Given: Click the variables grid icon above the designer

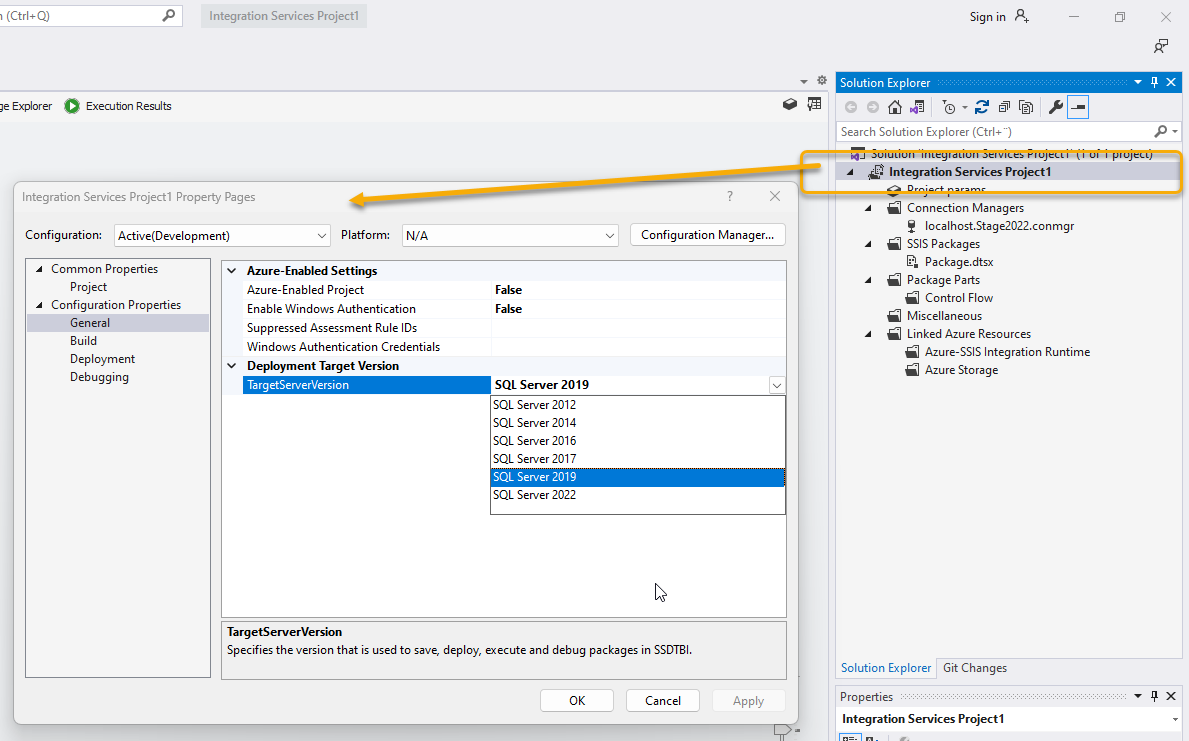Looking at the screenshot, I should tap(814, 105).
